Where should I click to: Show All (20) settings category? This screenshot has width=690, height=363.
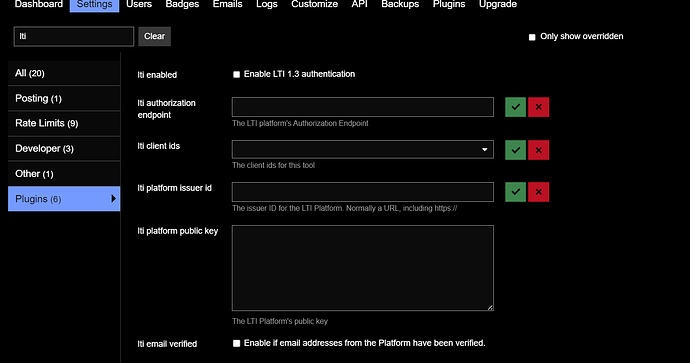64,73
